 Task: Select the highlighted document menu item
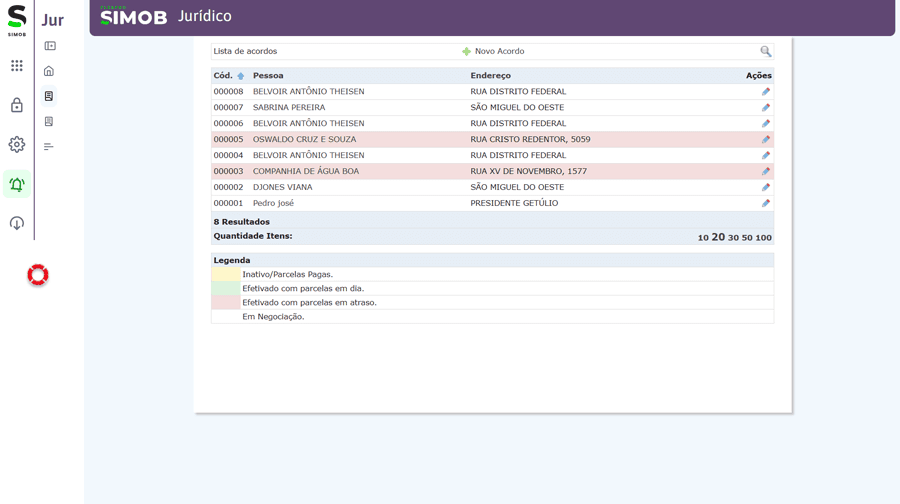(49, 97)
